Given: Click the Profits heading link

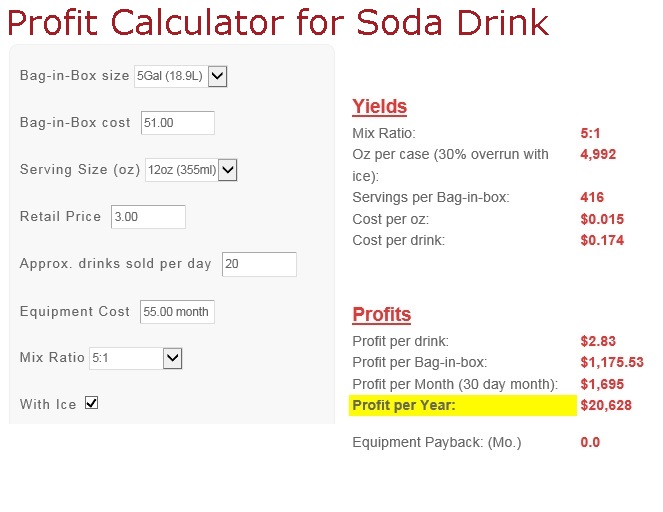Looking at the screenshot, I should point(381,315).
